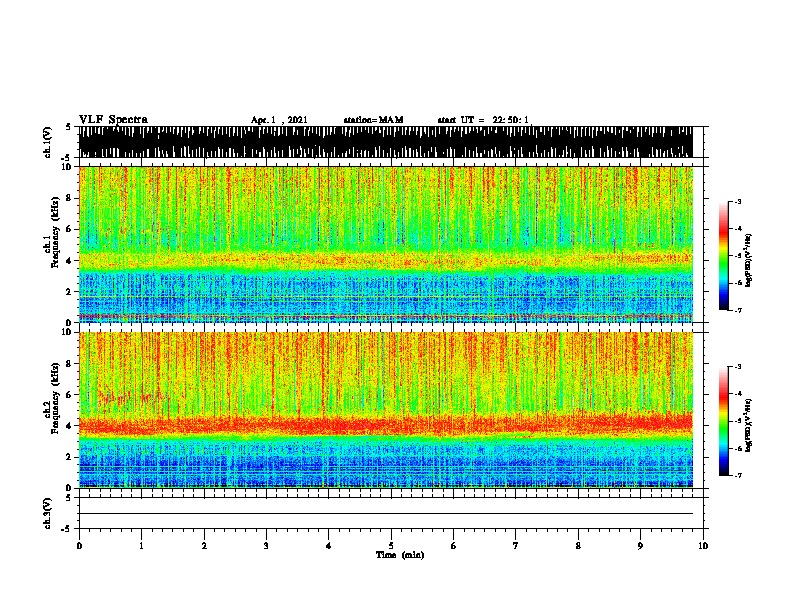Click time axis tick label "0"
This screenshot has width=792, height=612.
(x=79, y=546)
